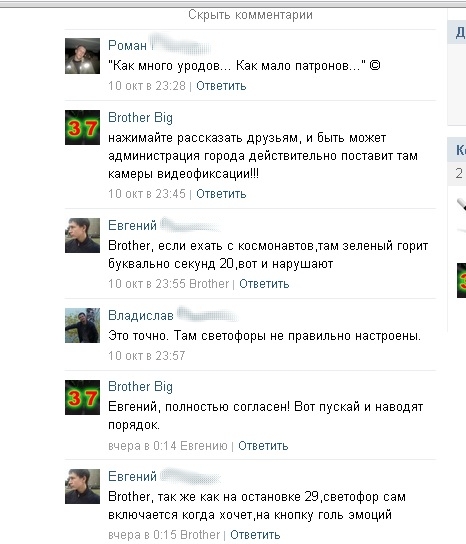
Task: Follow the Евгению link after 0:14
Action: (x=204, y=445)
